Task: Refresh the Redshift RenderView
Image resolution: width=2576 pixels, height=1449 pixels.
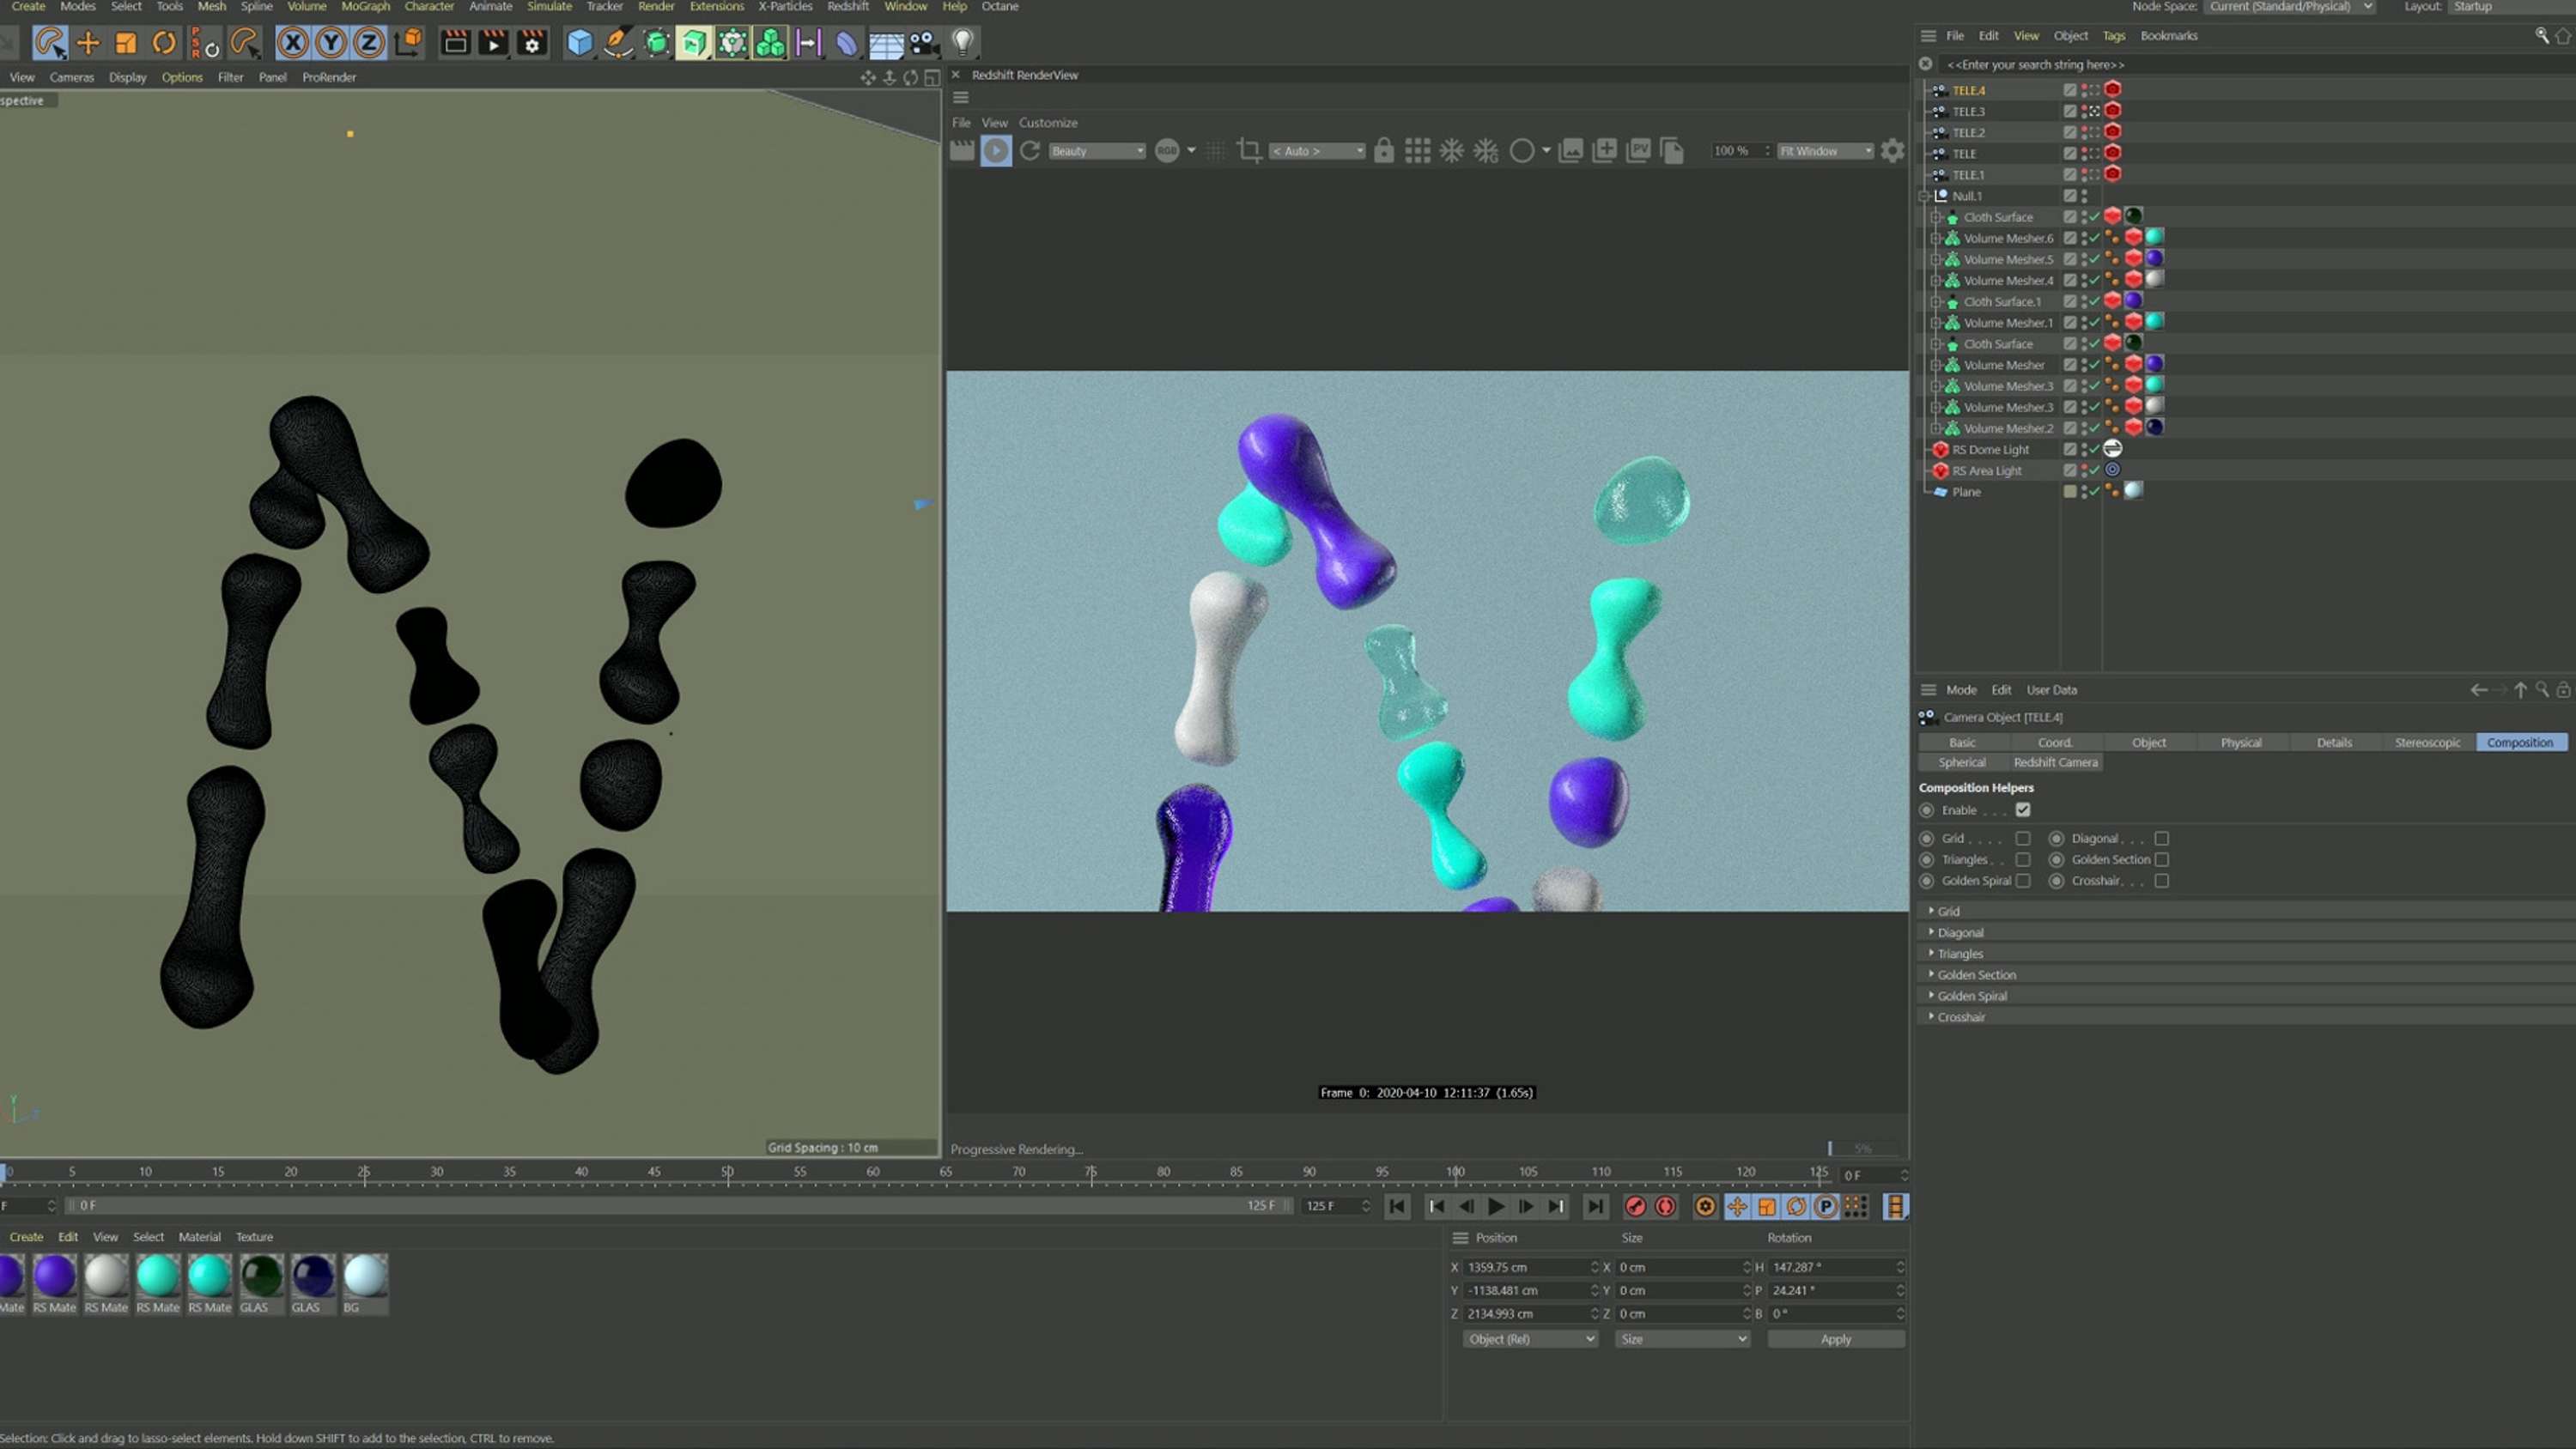Action: (x=1030, y=151)
